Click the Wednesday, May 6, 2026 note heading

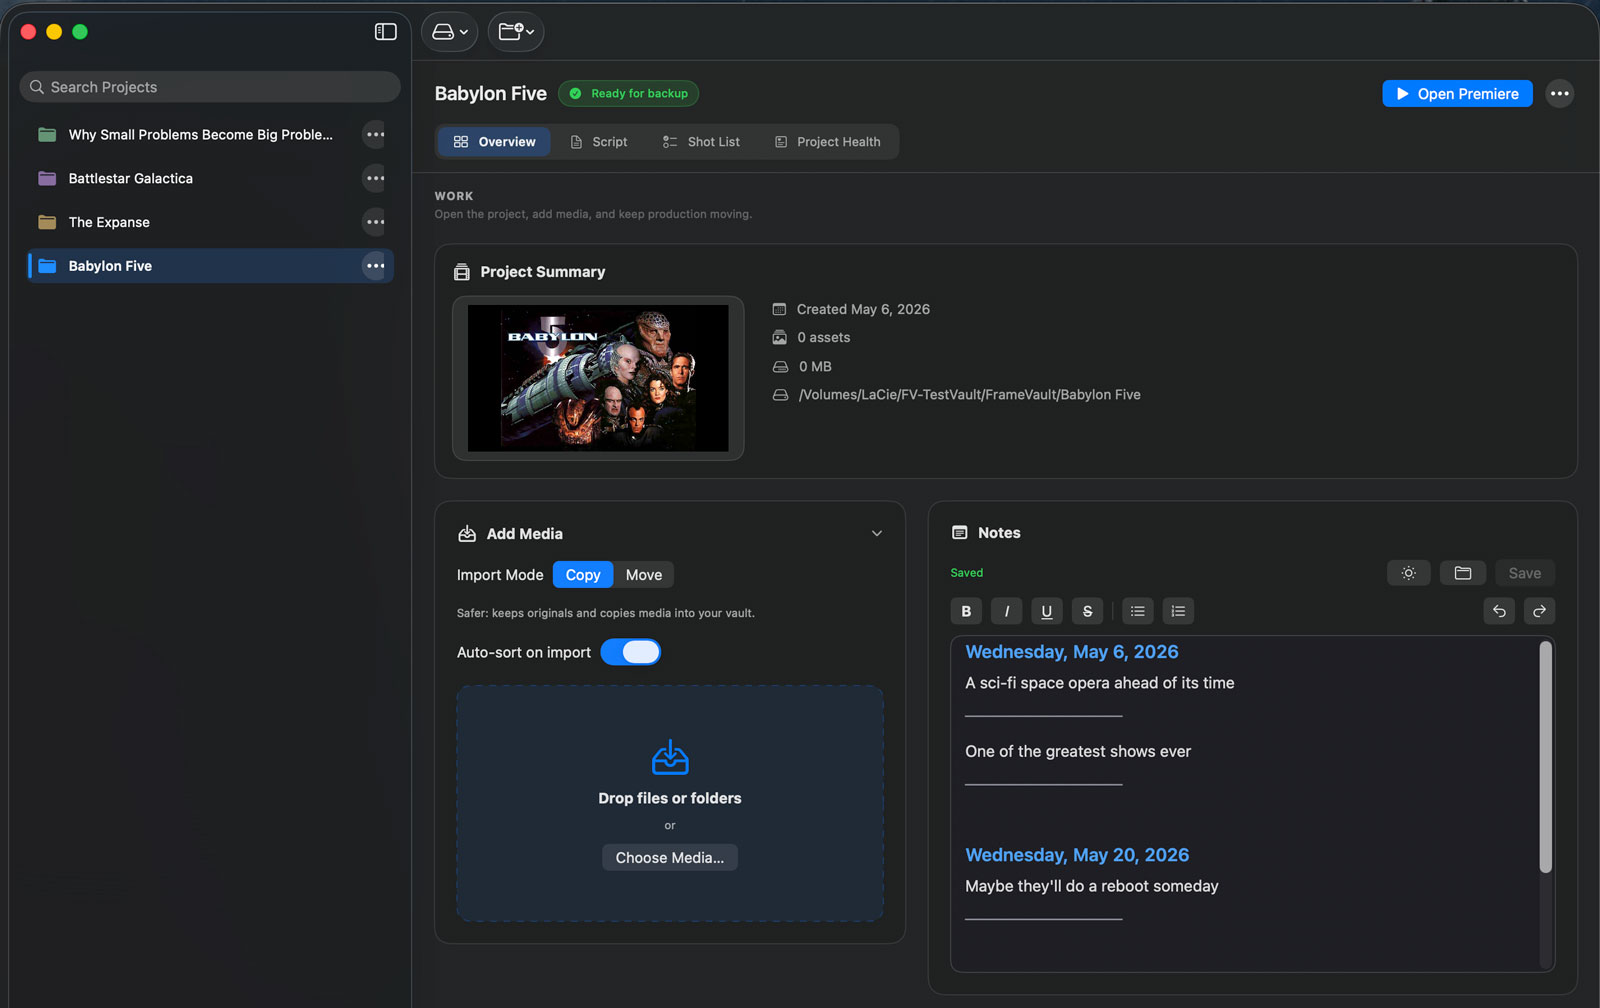pyautogui.click(x=1072, y=652)
